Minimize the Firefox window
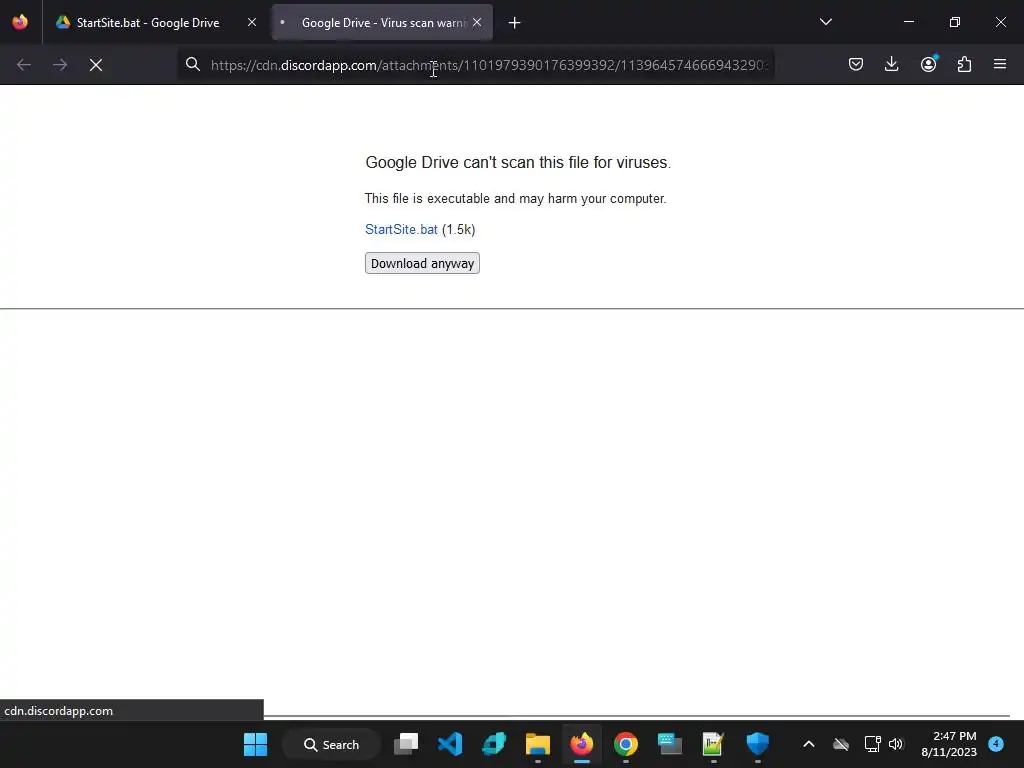 pos(908,22)
